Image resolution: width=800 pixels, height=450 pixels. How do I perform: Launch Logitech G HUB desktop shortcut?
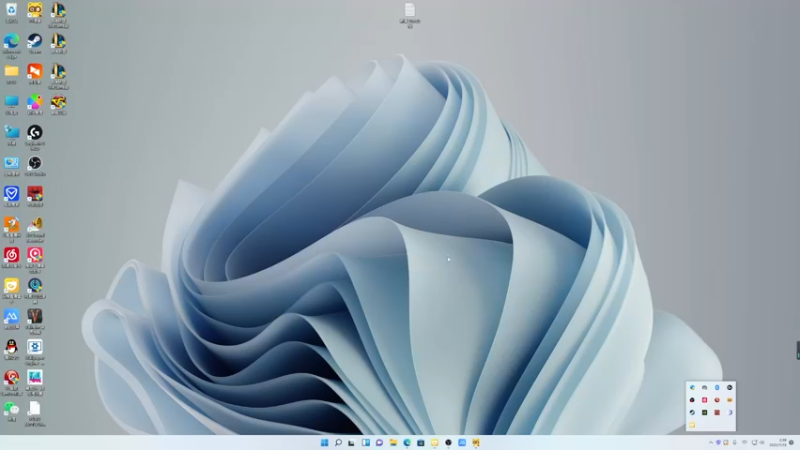tap(35, 137)
